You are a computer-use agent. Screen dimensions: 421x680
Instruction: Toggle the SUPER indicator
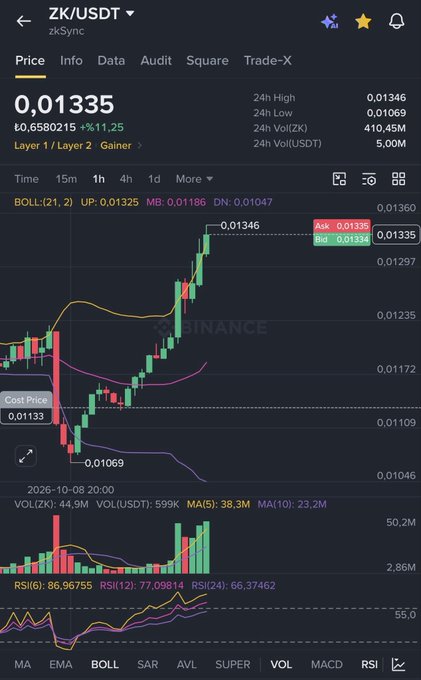233,664
